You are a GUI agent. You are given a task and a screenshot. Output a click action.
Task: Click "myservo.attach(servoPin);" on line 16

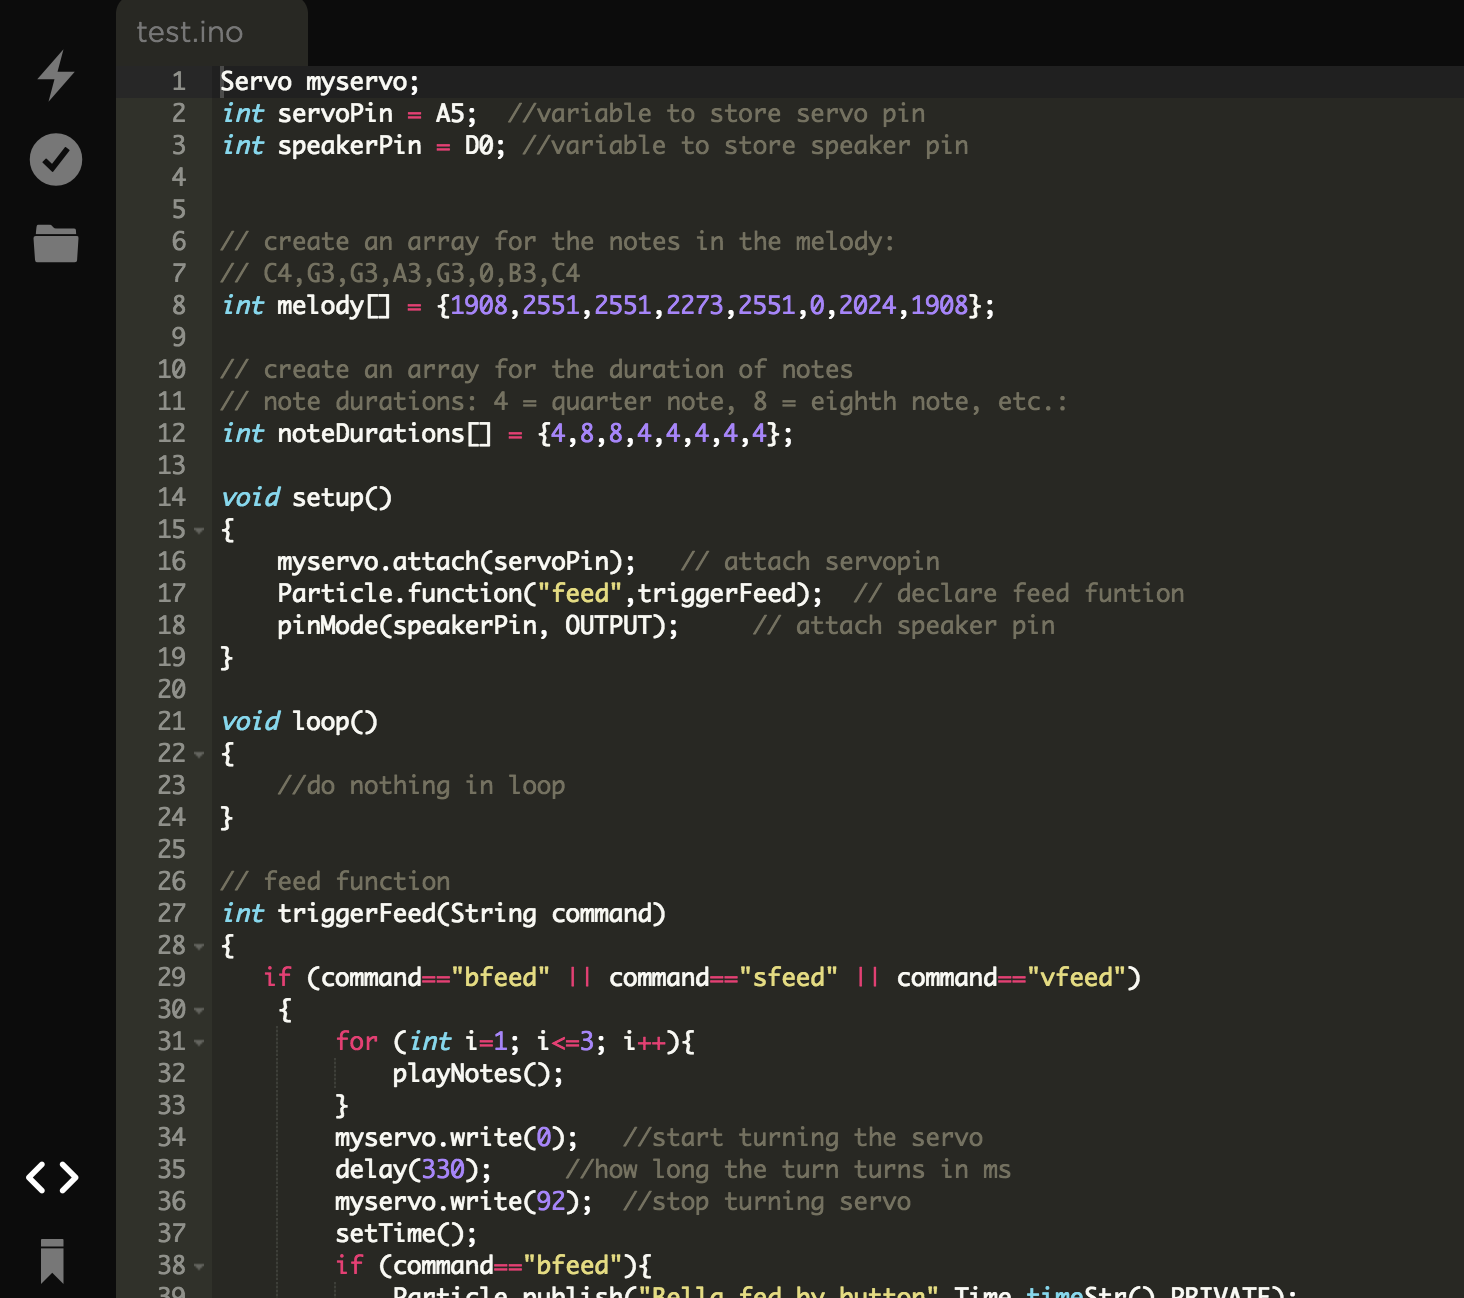456,561
